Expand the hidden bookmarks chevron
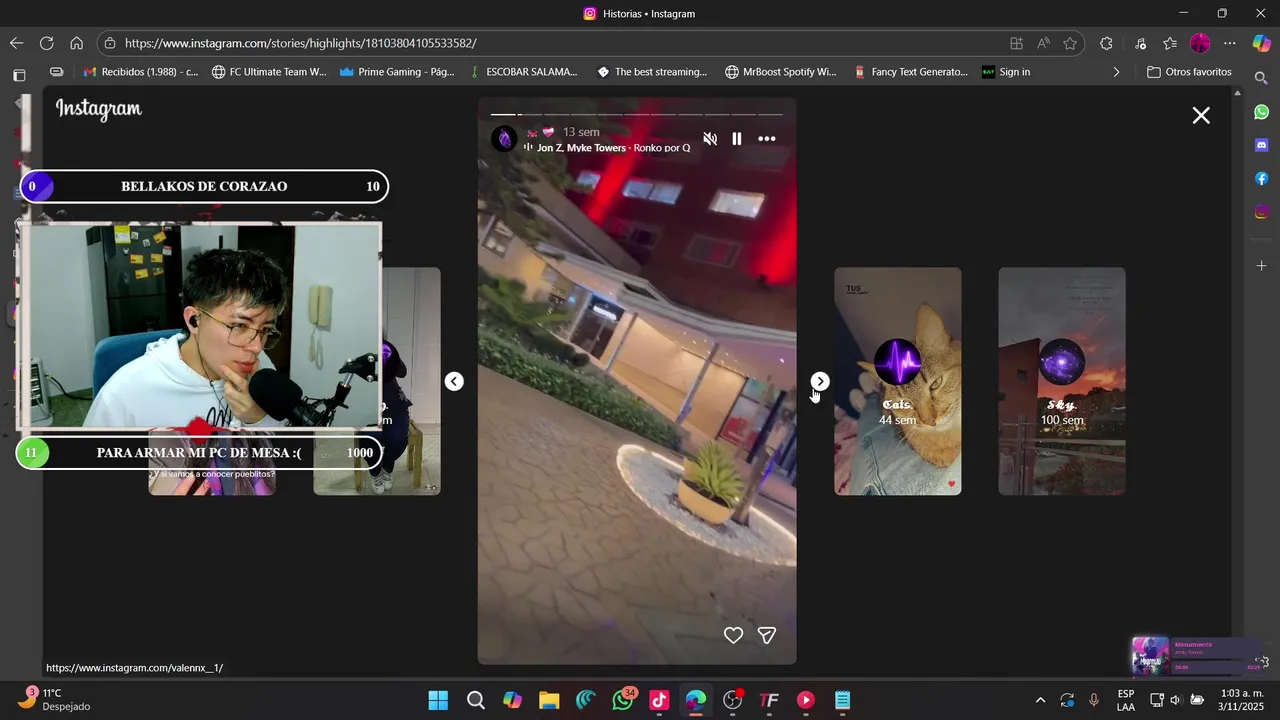 (1116, 72)
